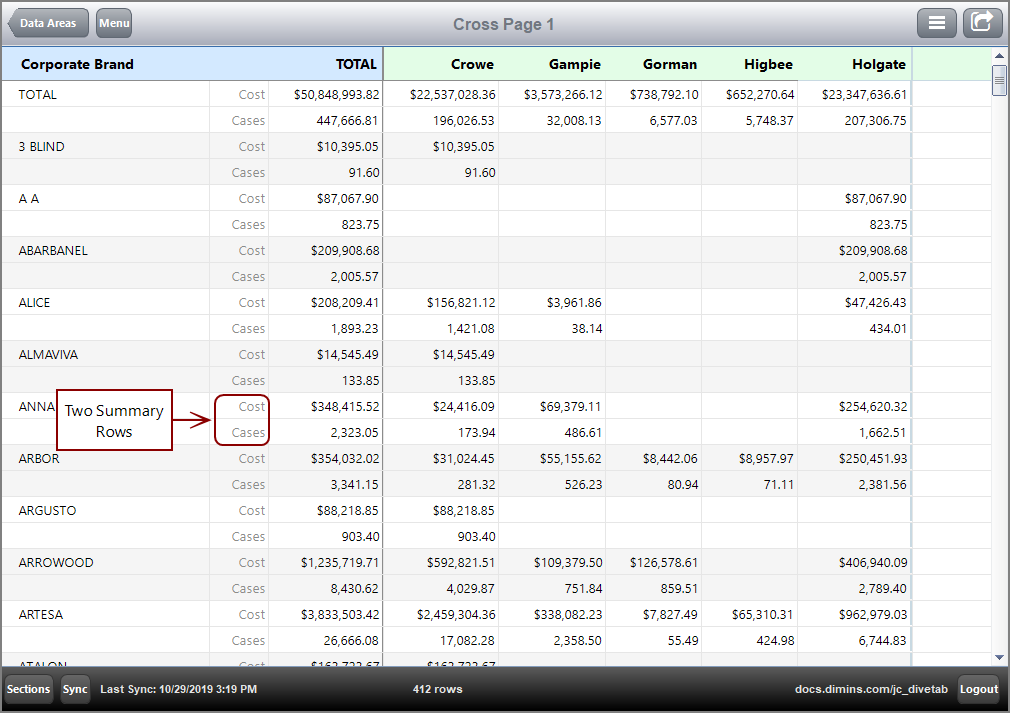The width and height of the screenshot is (1010, 713).
Task: Tap the back chevron on Data Areas
Action: tap(16, 22)
